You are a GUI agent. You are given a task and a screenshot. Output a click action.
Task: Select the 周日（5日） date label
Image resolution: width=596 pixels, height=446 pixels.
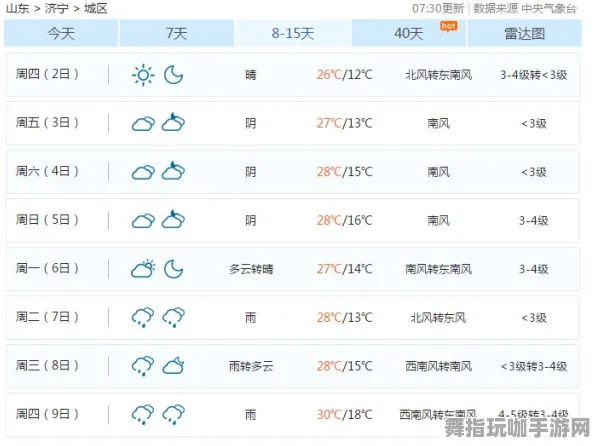(47, 219)
